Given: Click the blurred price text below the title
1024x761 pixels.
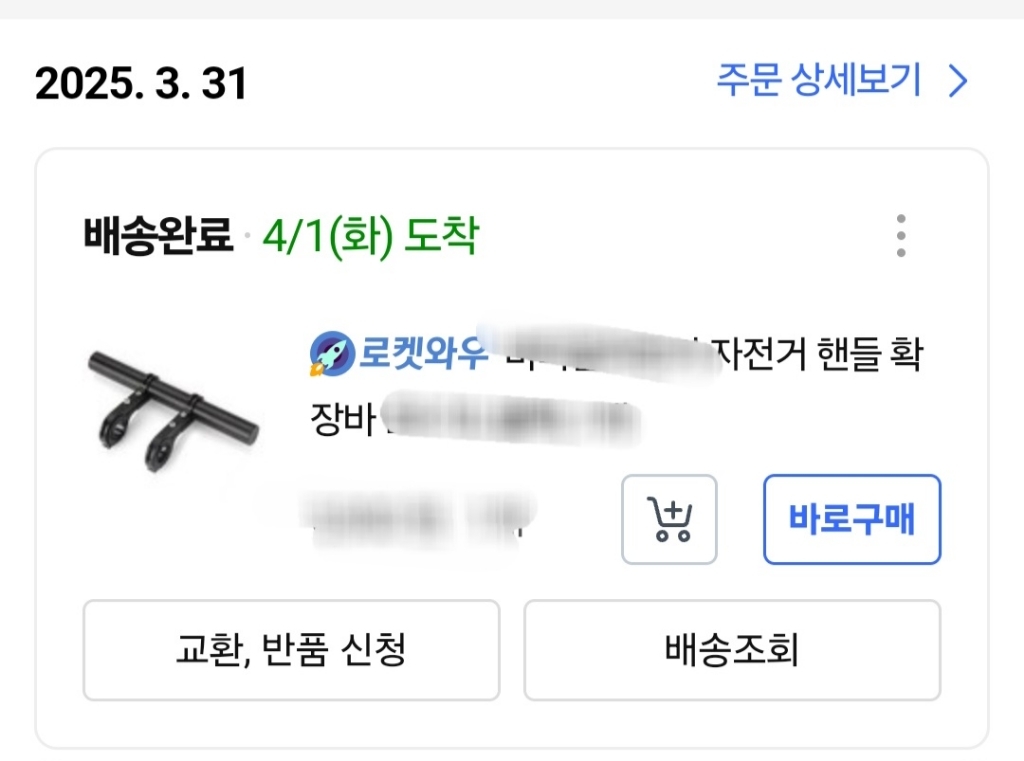Looking at the screenshot, I should 420,517.
